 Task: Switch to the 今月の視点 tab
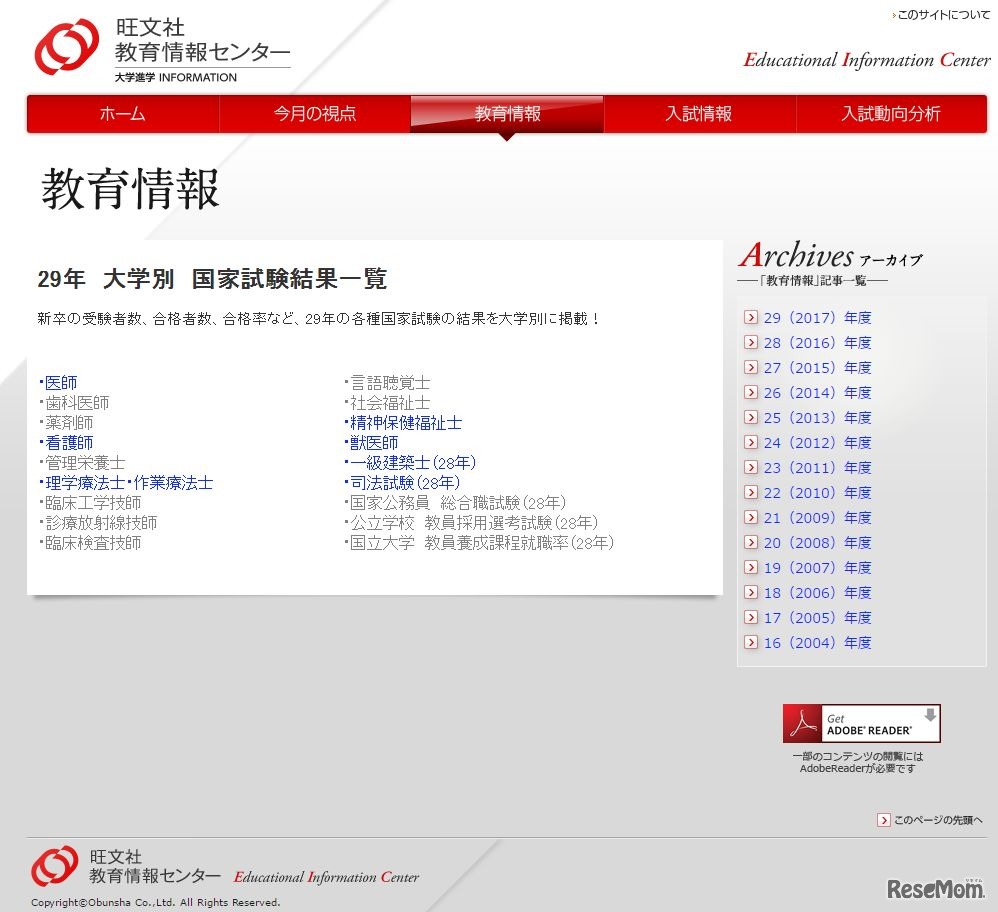(314, 114)
